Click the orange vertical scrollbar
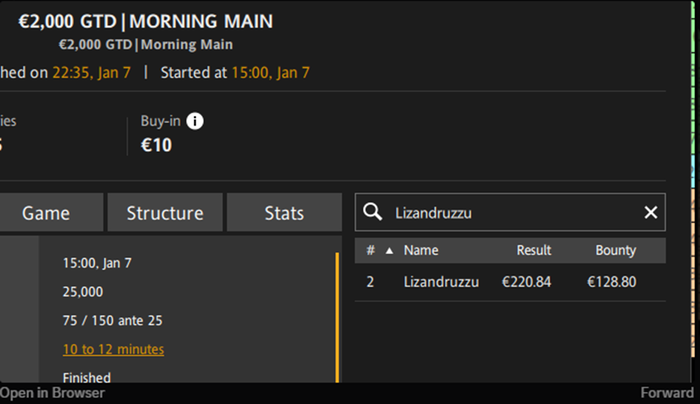 338,315
